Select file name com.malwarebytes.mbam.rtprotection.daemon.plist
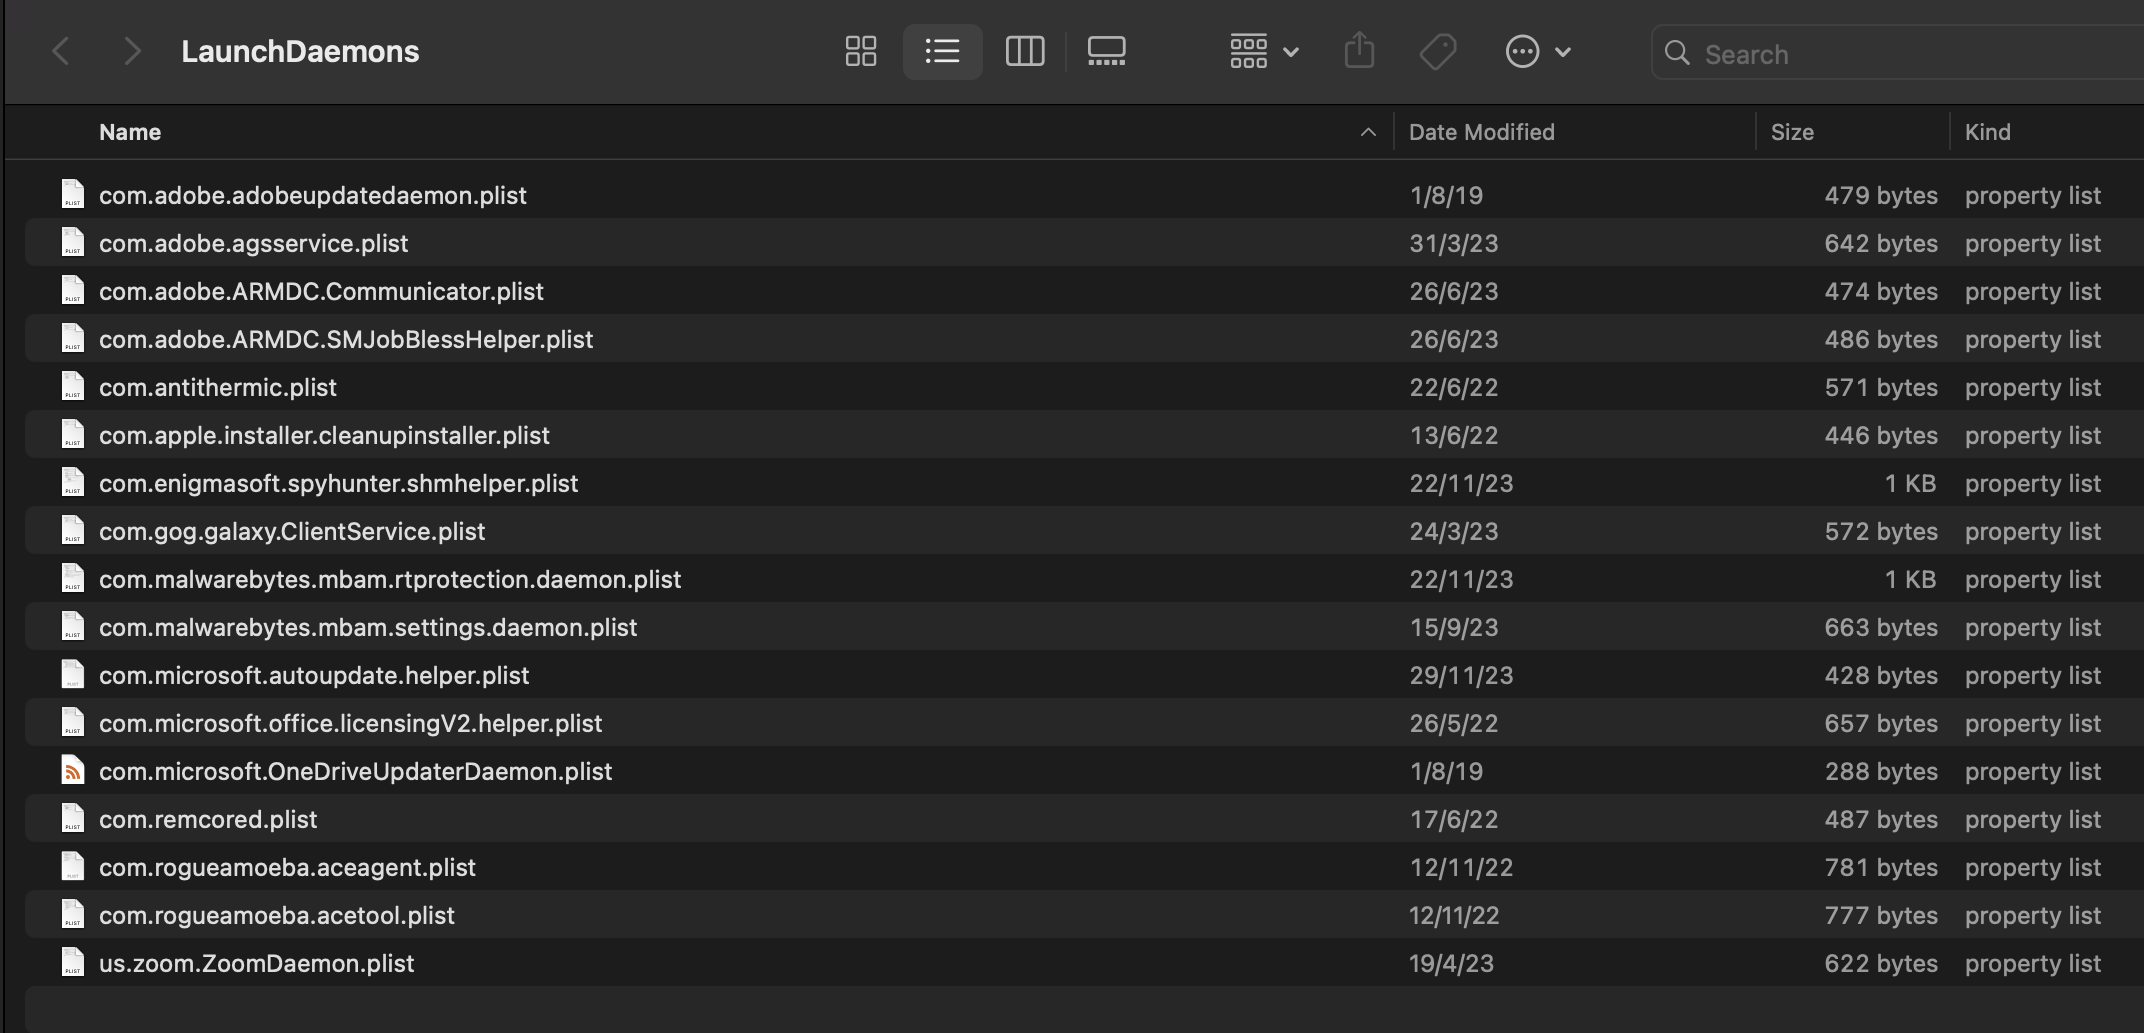The image size is (2144, 1033). pyautogui.click(x=390, y=579)
